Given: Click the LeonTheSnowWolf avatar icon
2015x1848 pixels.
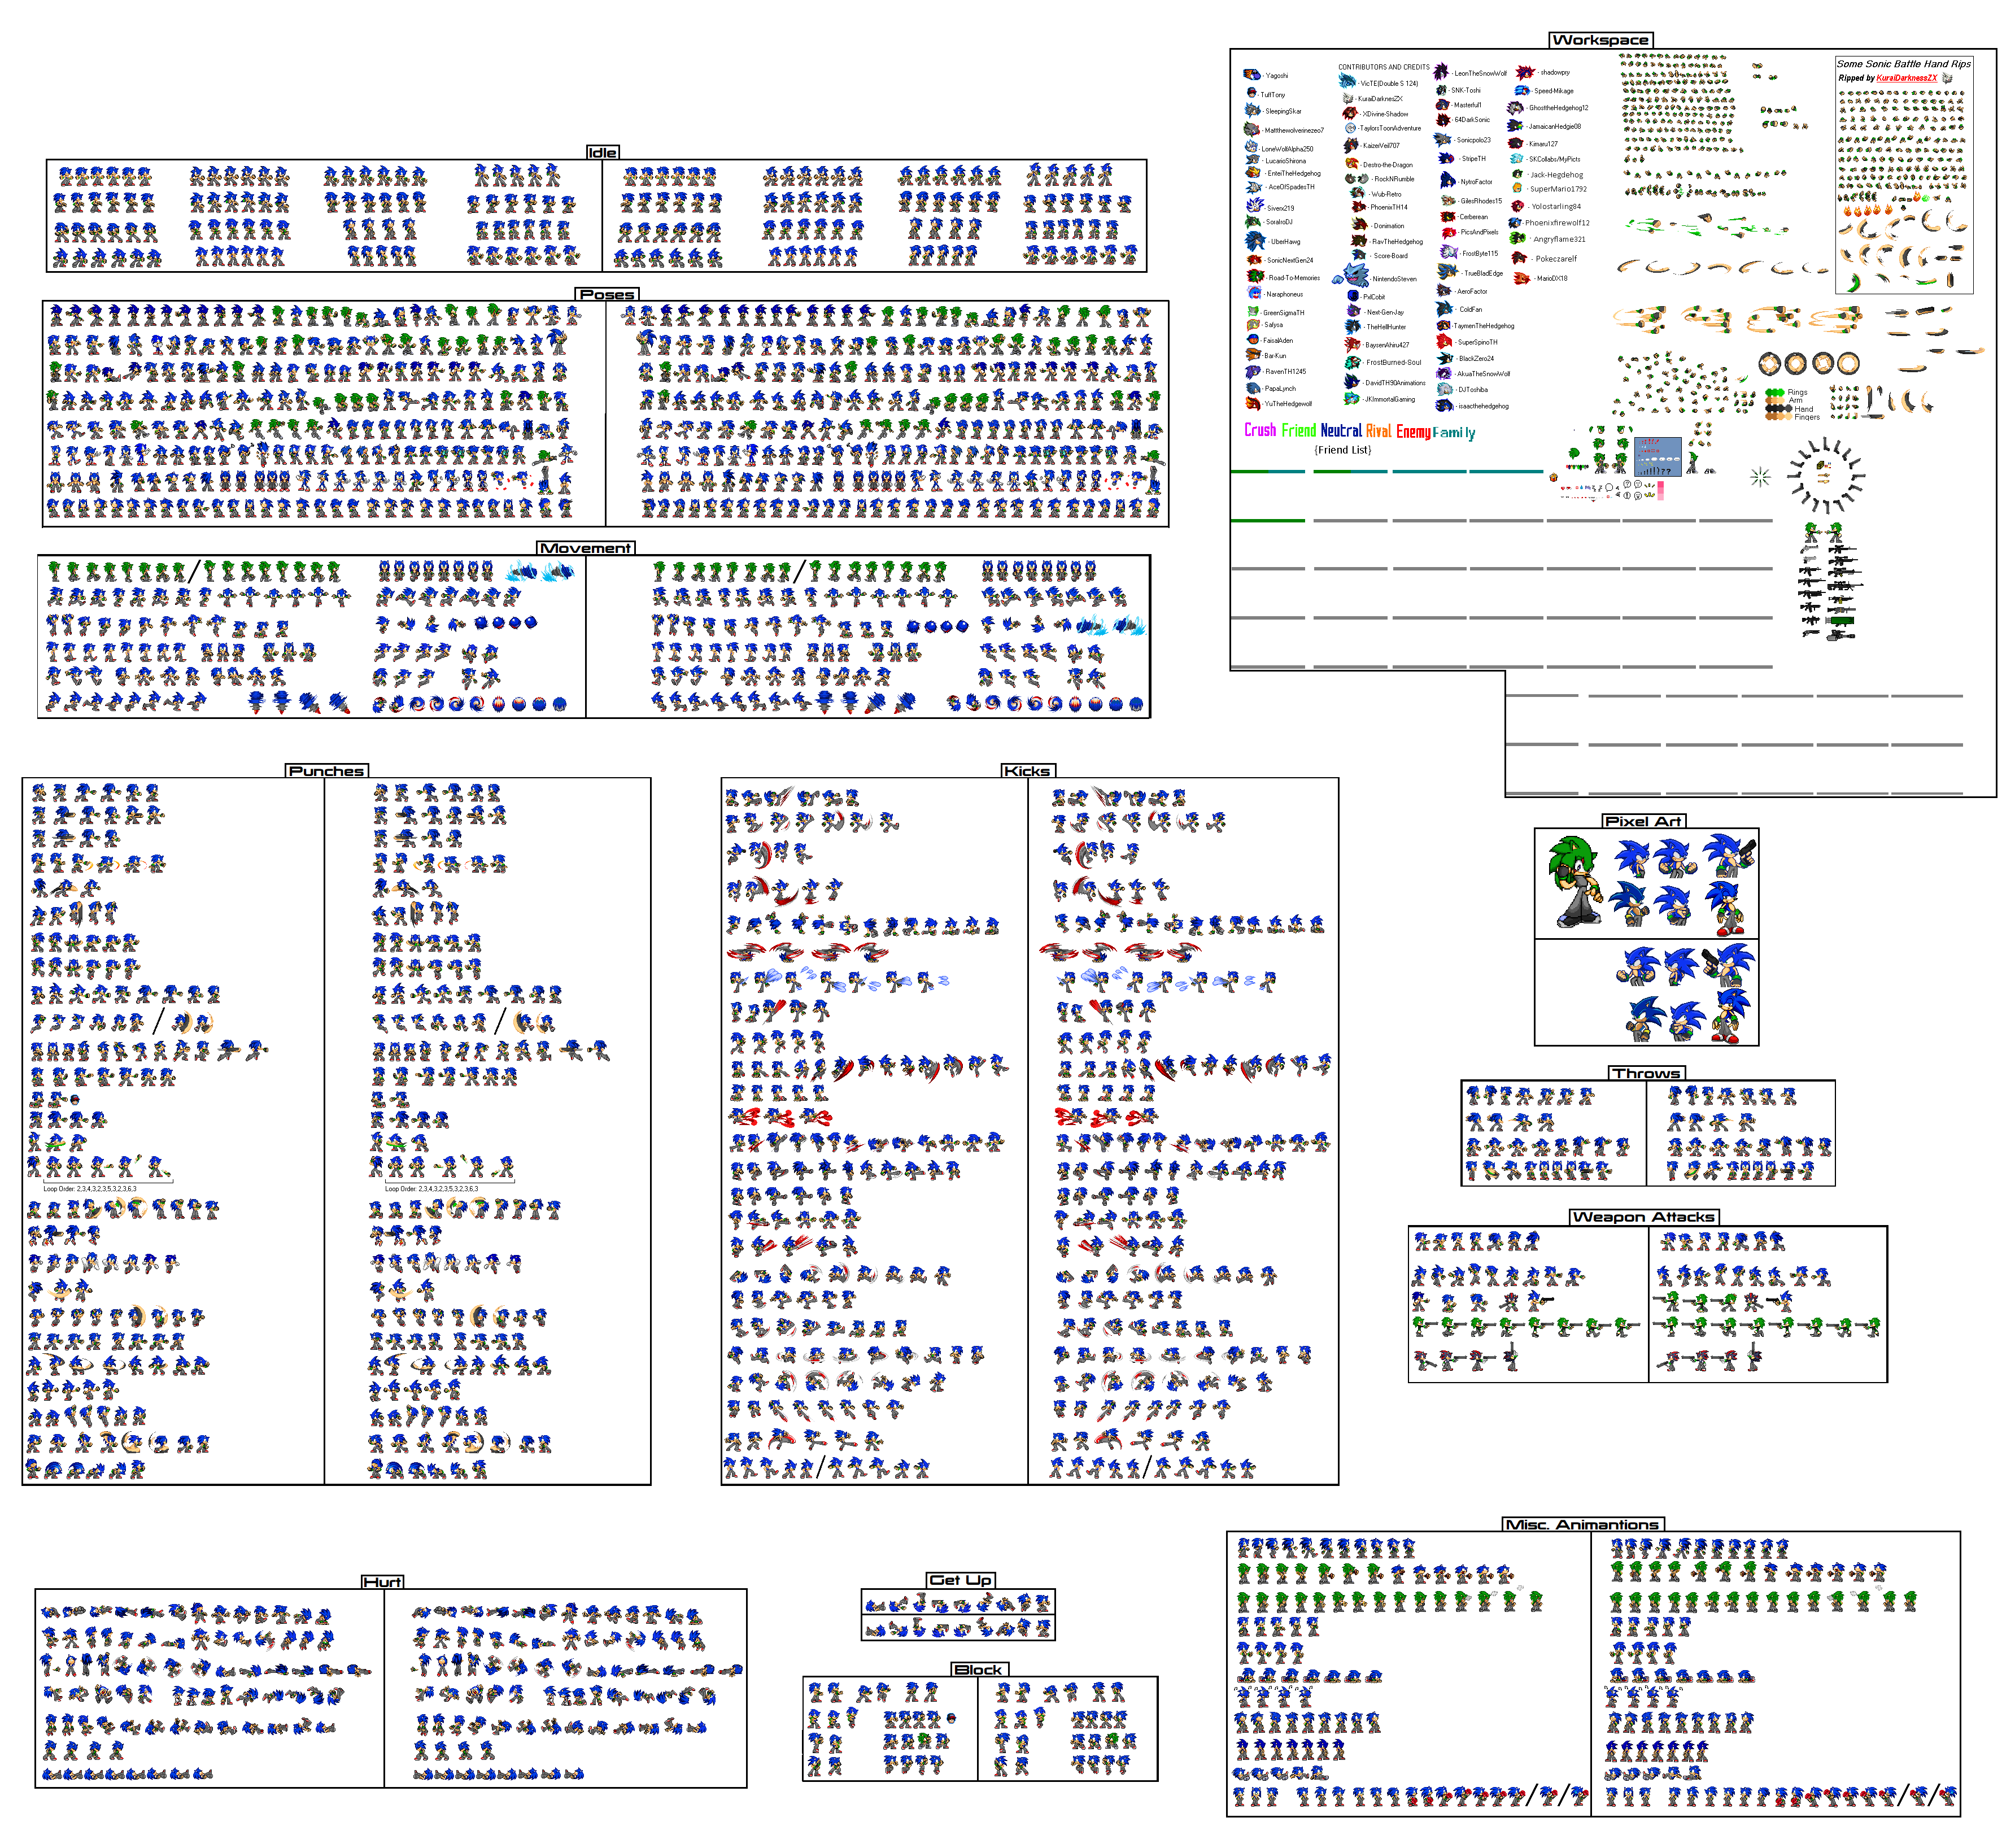Looking at the screenshot, I should (x=1441, y=72).
